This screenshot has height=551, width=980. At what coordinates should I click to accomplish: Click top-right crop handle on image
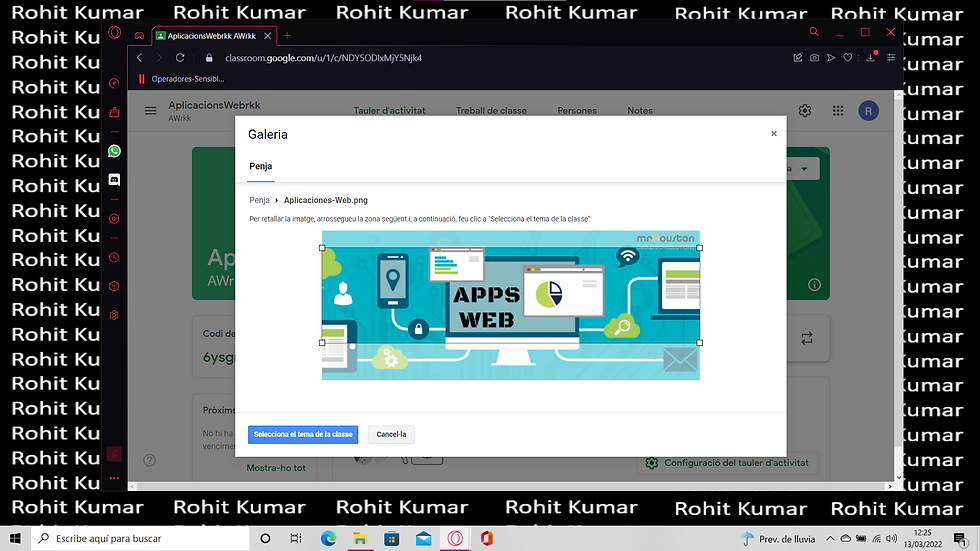(699, 248)
